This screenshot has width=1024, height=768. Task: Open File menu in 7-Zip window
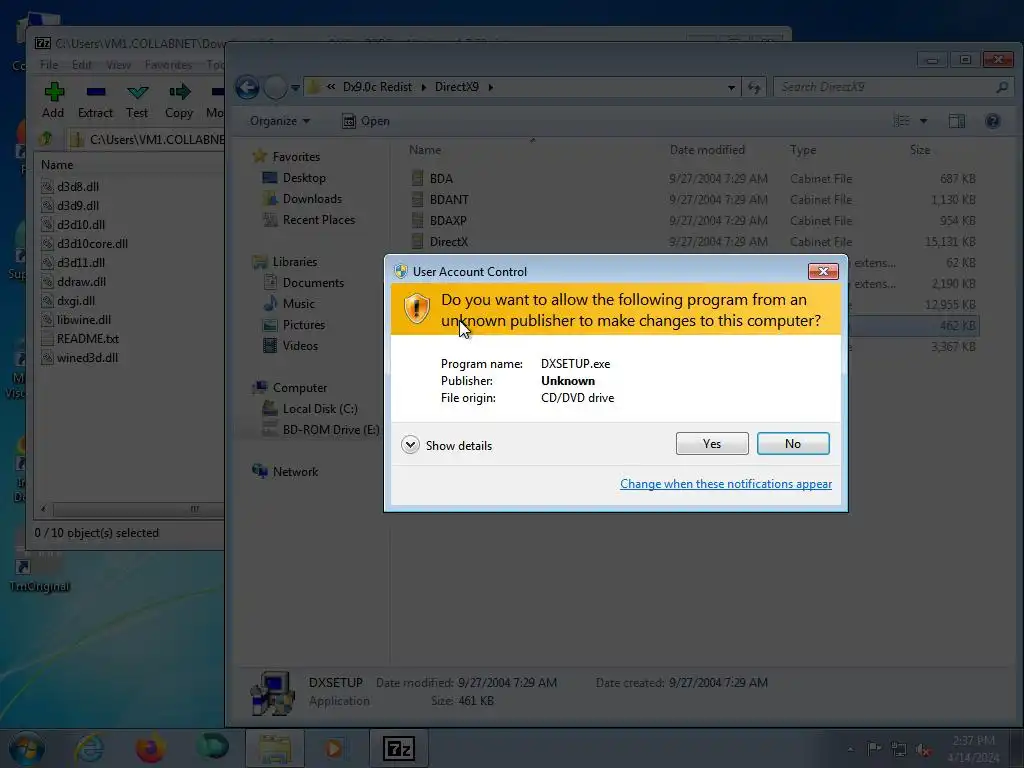pos(49,65)
